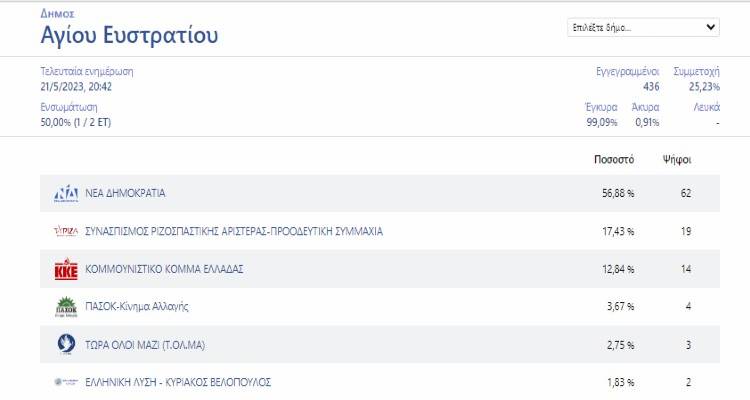Image resolution: width=750 pixels, height=400 pixels.
Task: Select ΚΟΜΜΟΥΝΙΣΤΙΚΟ ΚΟΜΜΑ ΕΛΛΑΔΑΣ party name
Action: point(164,269)
